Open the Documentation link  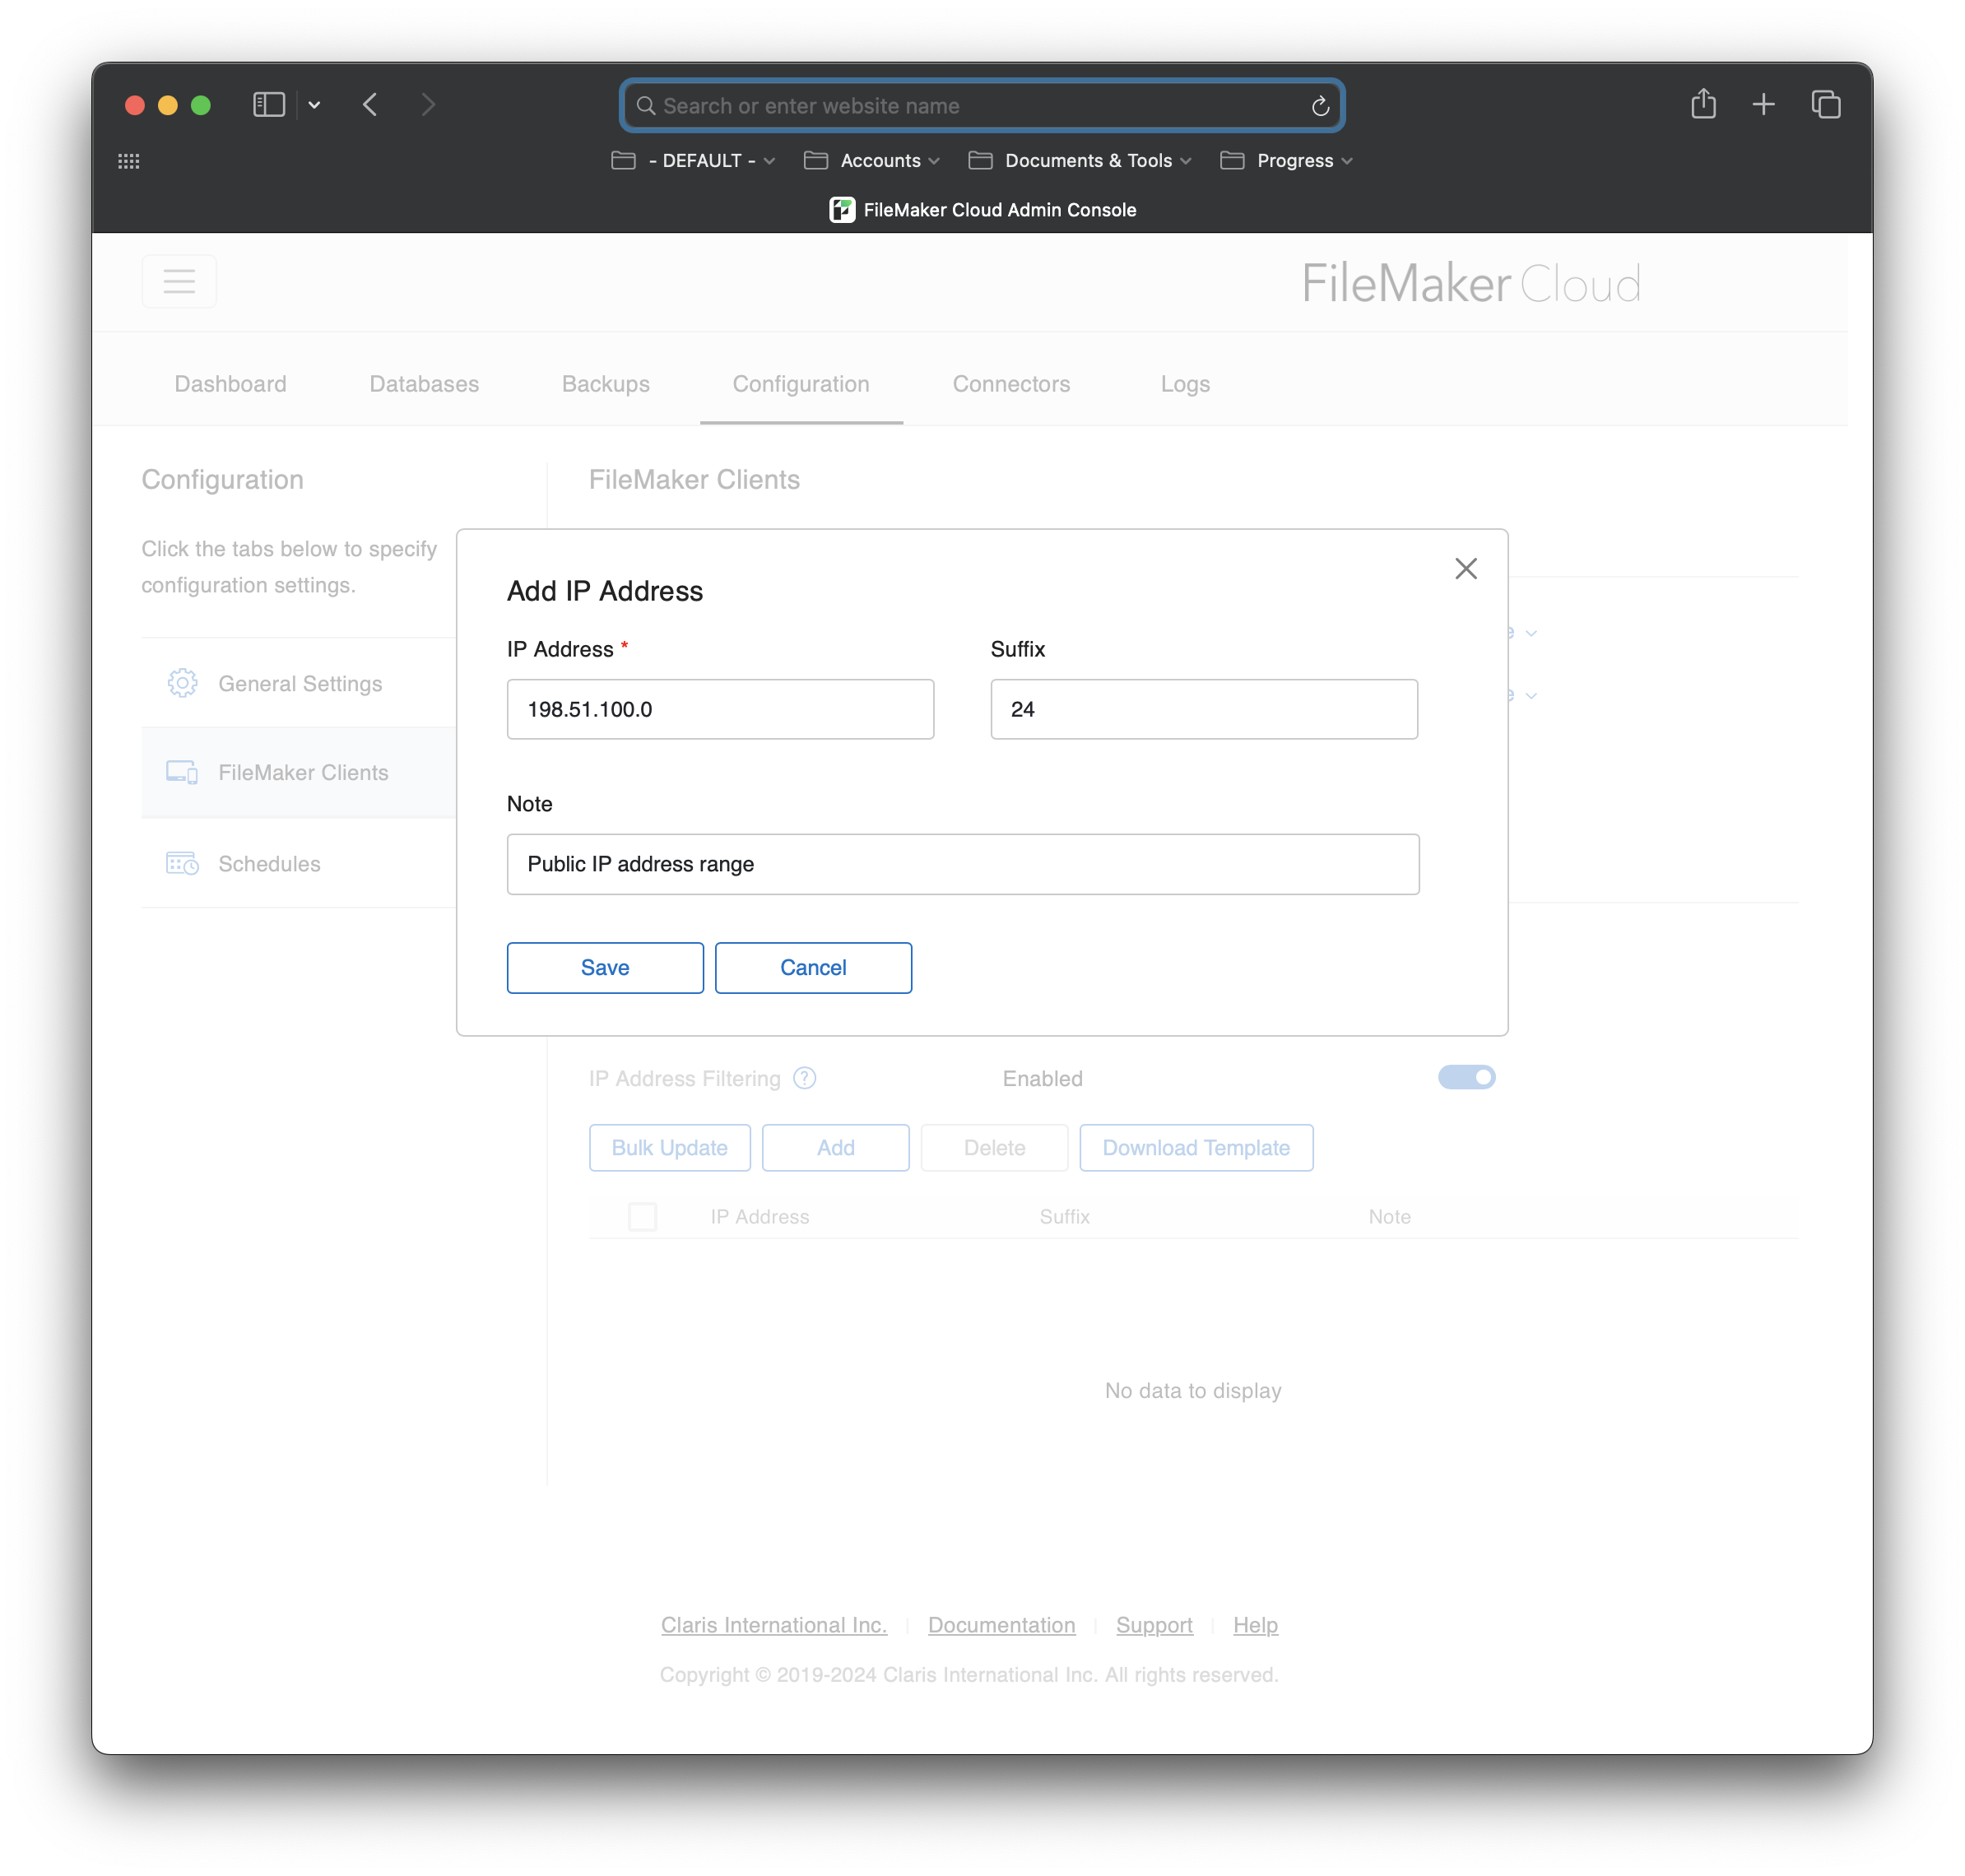coord(1001,1625)
